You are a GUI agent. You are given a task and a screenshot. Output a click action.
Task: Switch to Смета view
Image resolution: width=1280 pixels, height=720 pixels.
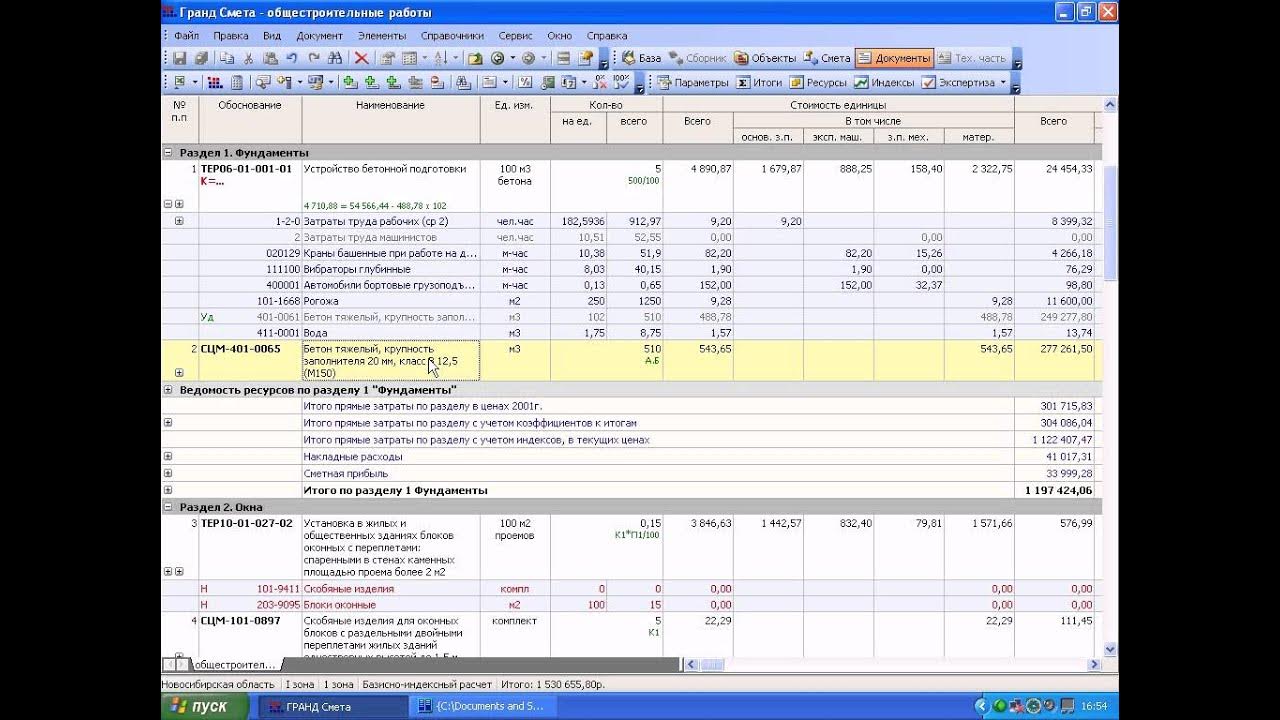click(827, 58)
